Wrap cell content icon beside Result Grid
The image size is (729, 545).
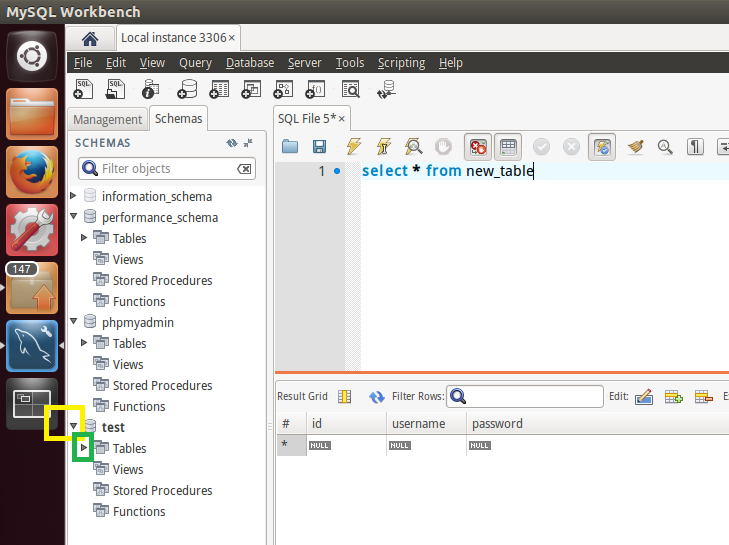click(x=345, y=396)
